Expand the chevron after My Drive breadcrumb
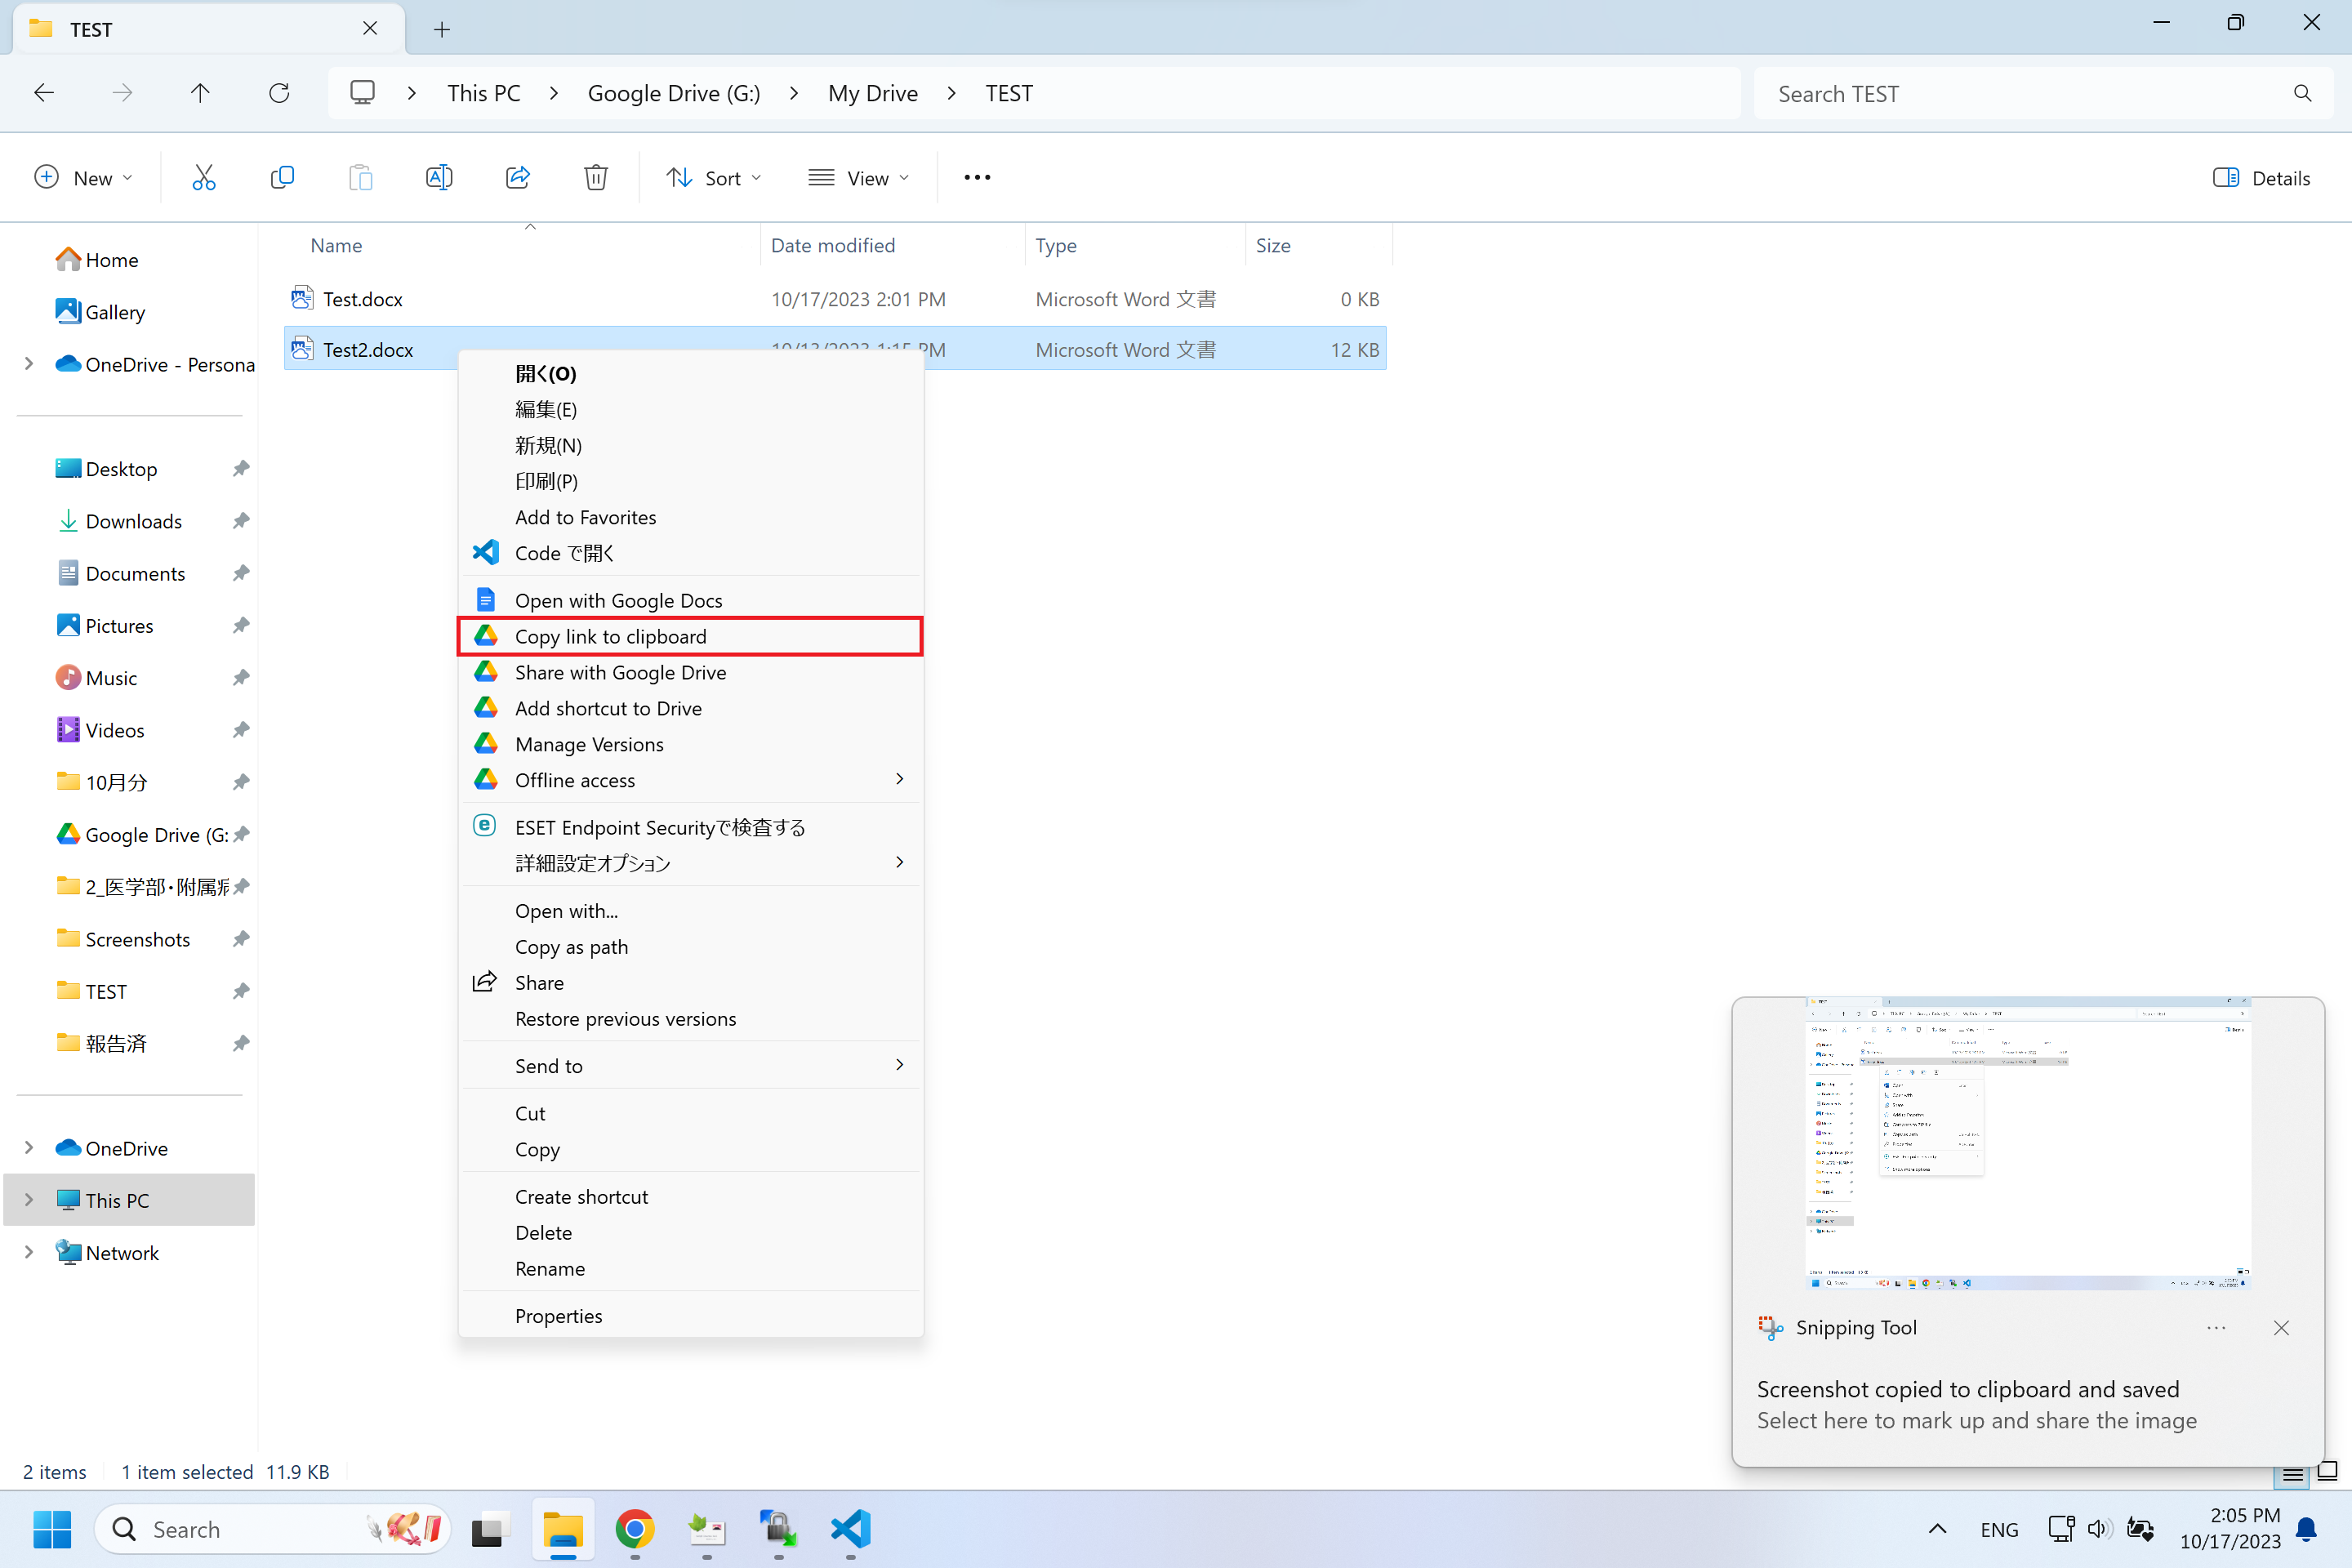This screenshot has width=2352, height=1568. click(951, 93)
